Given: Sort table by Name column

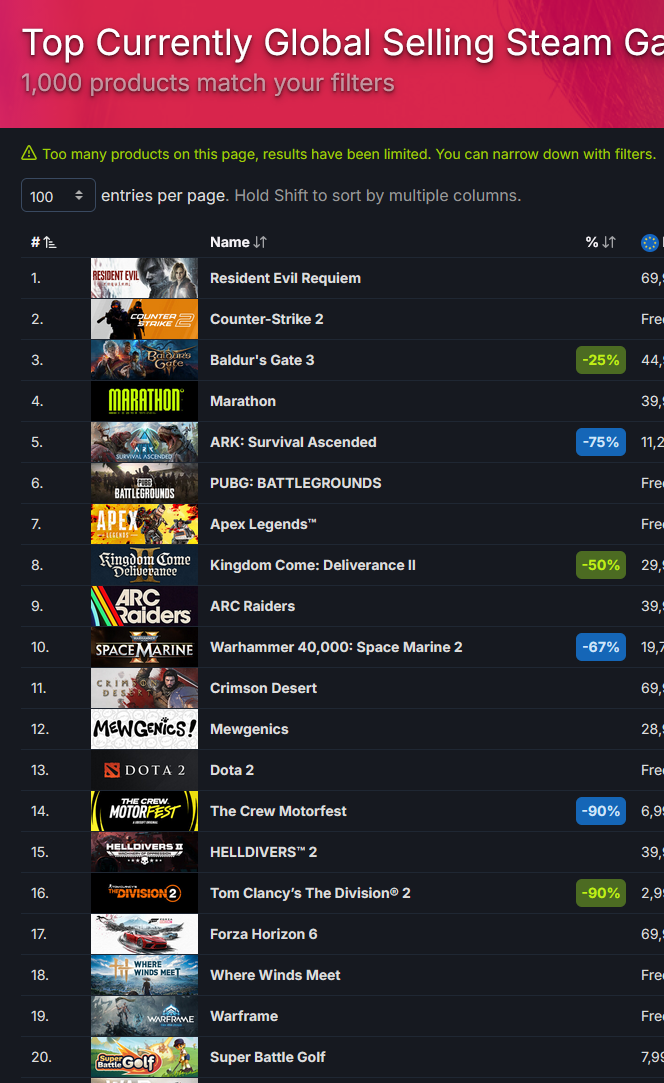Looking at the screenshot, I should 238,242.
